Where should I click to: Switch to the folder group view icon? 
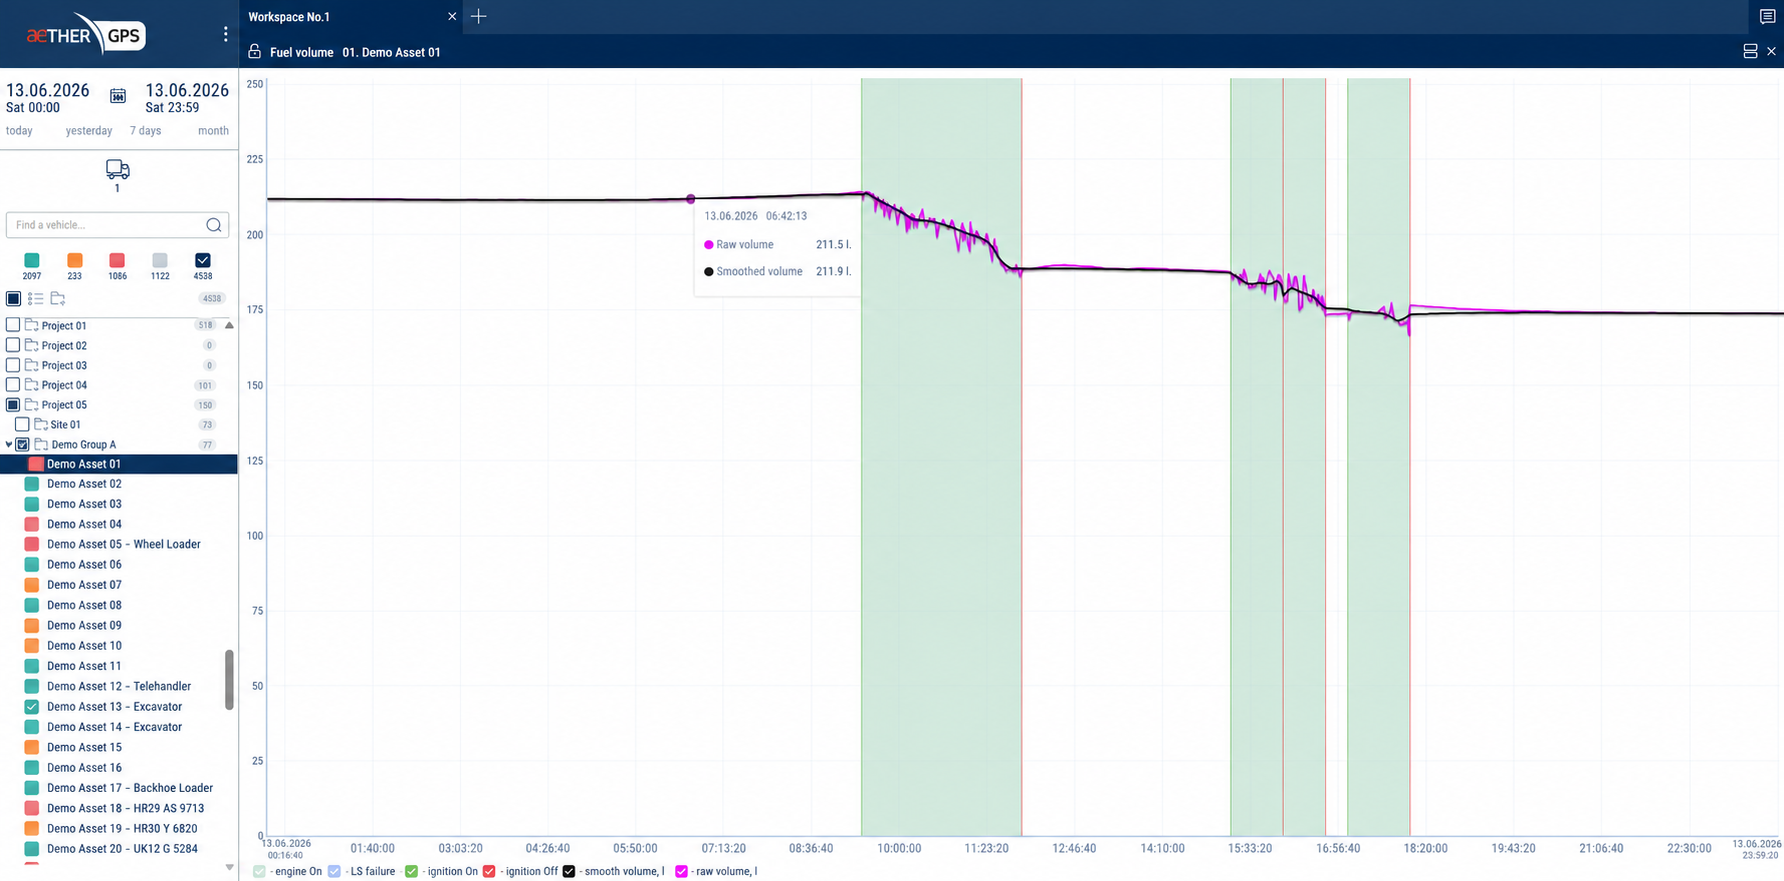pos(58,298)
